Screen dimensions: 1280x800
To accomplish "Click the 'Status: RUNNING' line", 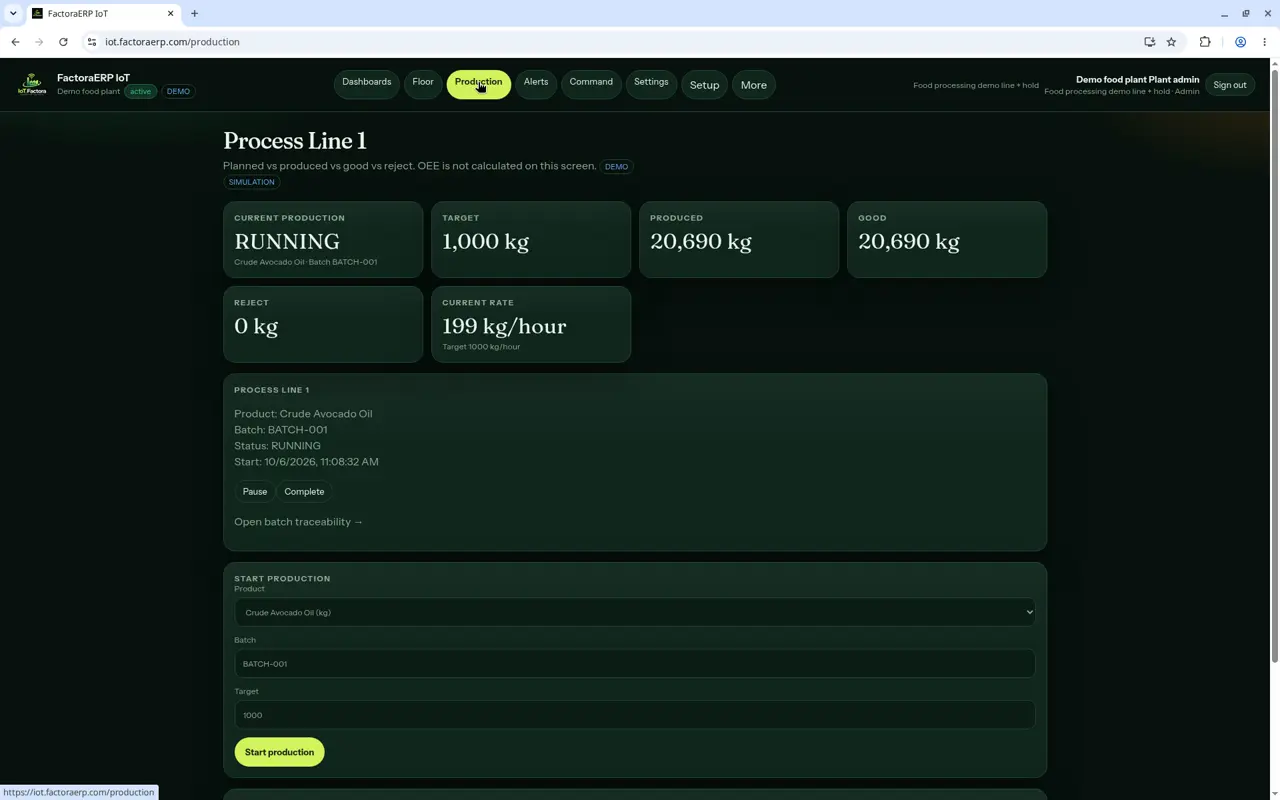I will [277, 446].
